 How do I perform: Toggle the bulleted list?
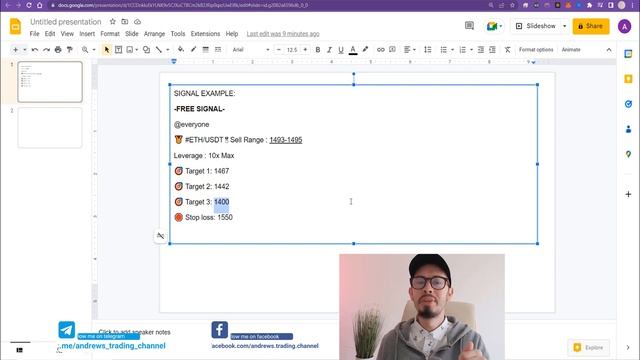click(x=444, y=50)
